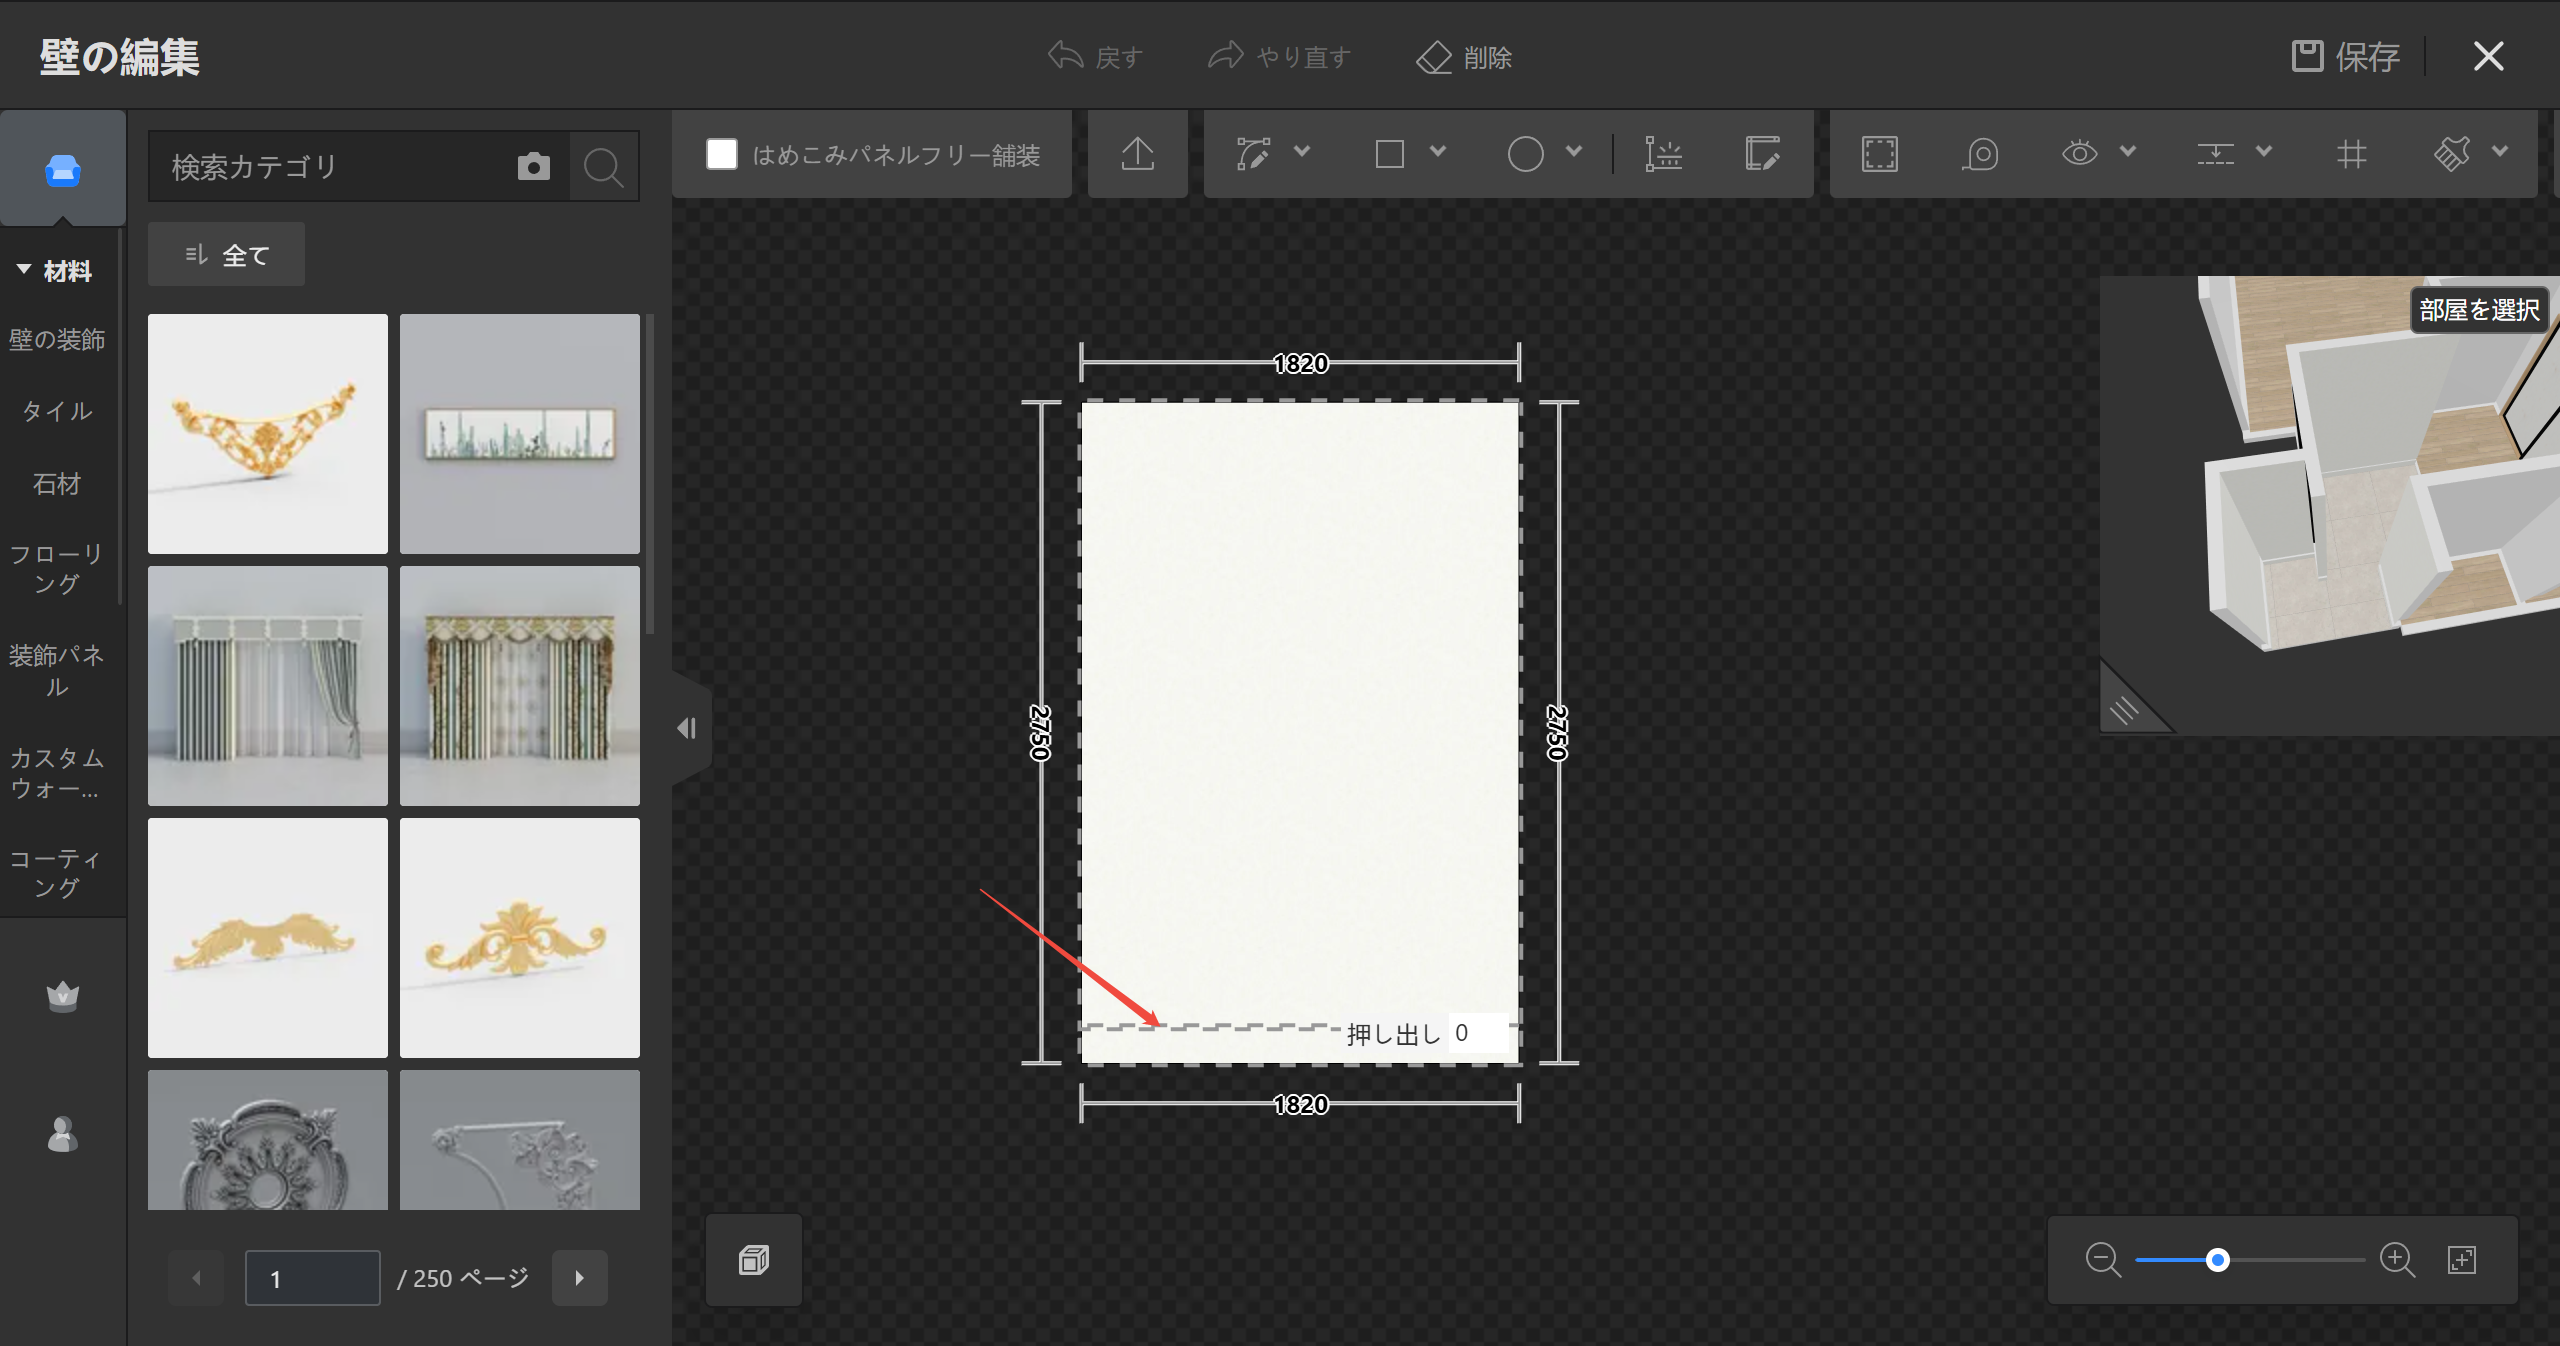Click the fit-to-screen icon
This screenshot has height=1346, width=2560.
click(2462, 1259)
